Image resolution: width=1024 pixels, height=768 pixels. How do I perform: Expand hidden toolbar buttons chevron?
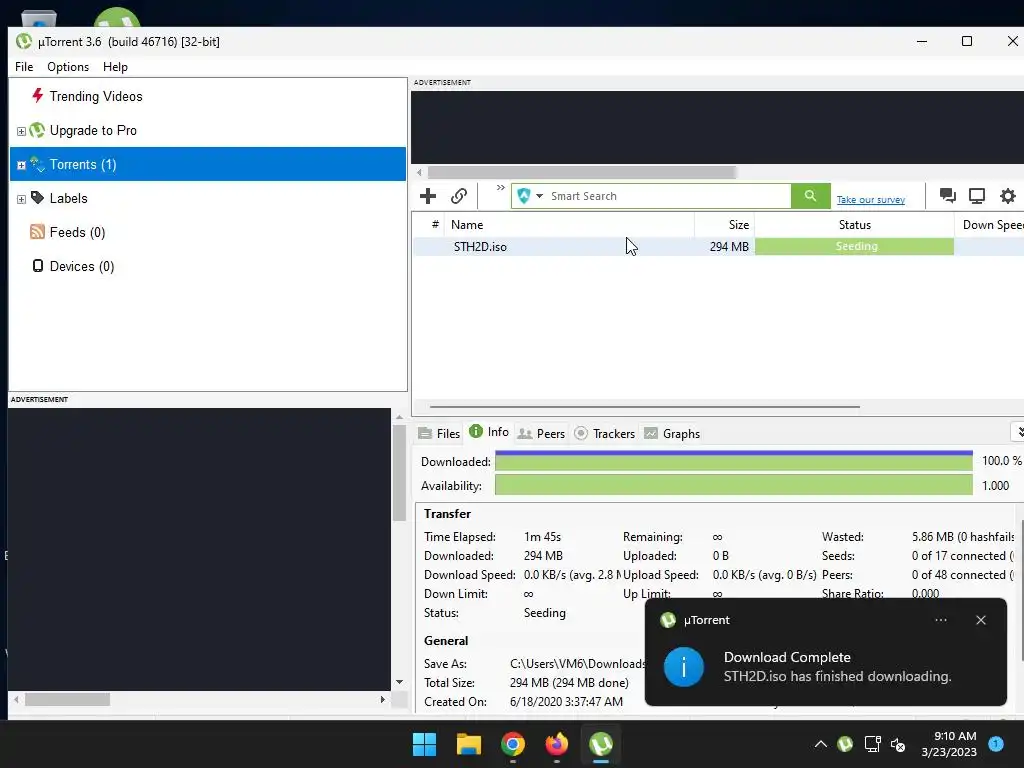pyautogui.click(x=501, y=187)
